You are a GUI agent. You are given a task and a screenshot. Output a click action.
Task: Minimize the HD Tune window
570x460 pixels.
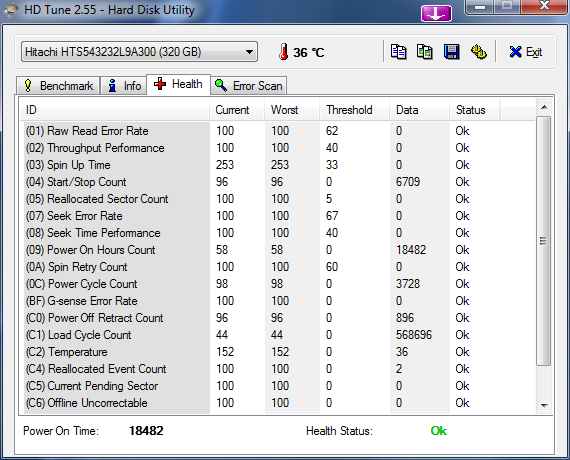pos(479,7)
